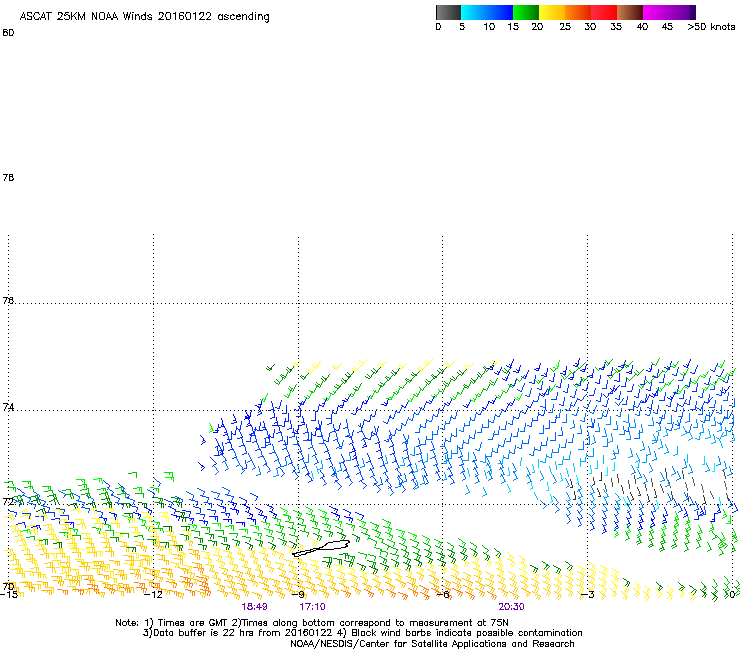
Task: Click the legend tick label '0'
Action: click(438, 27)
